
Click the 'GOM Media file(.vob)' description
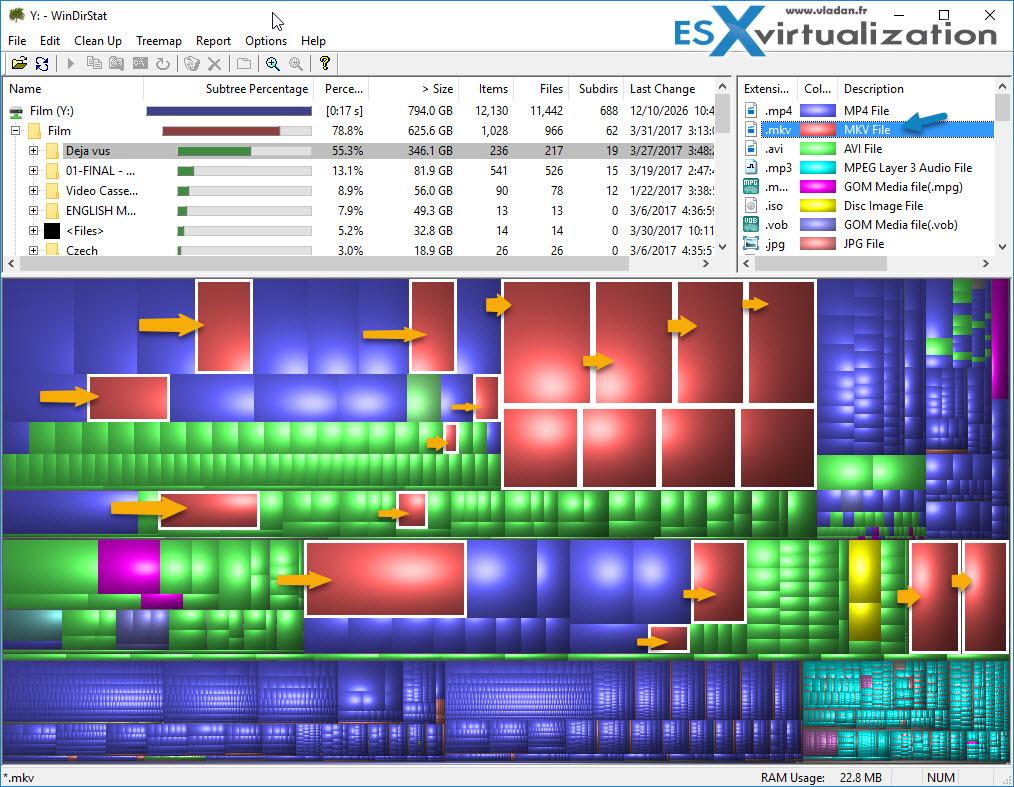[901, 224]
